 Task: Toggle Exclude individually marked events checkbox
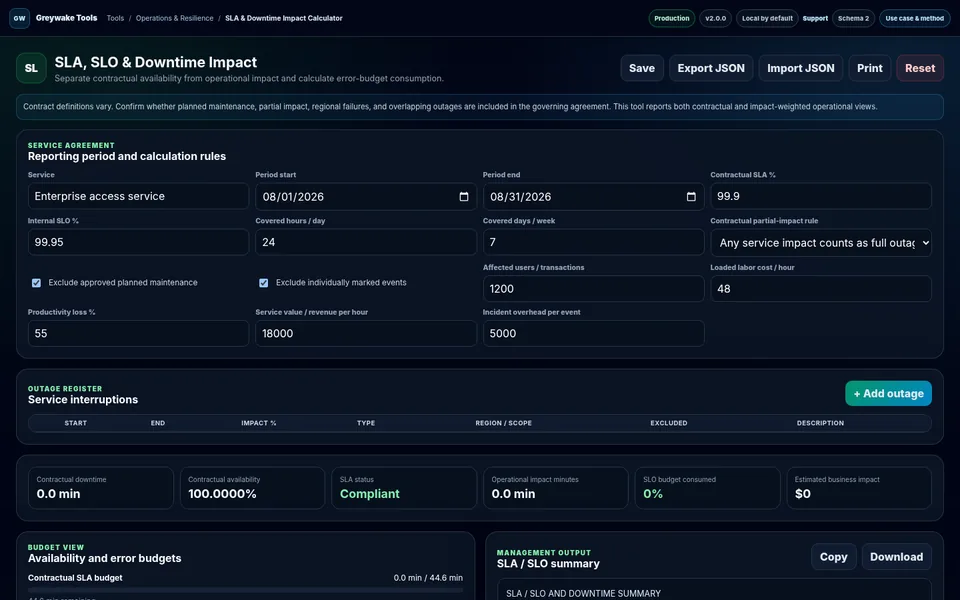coord(263,283)
